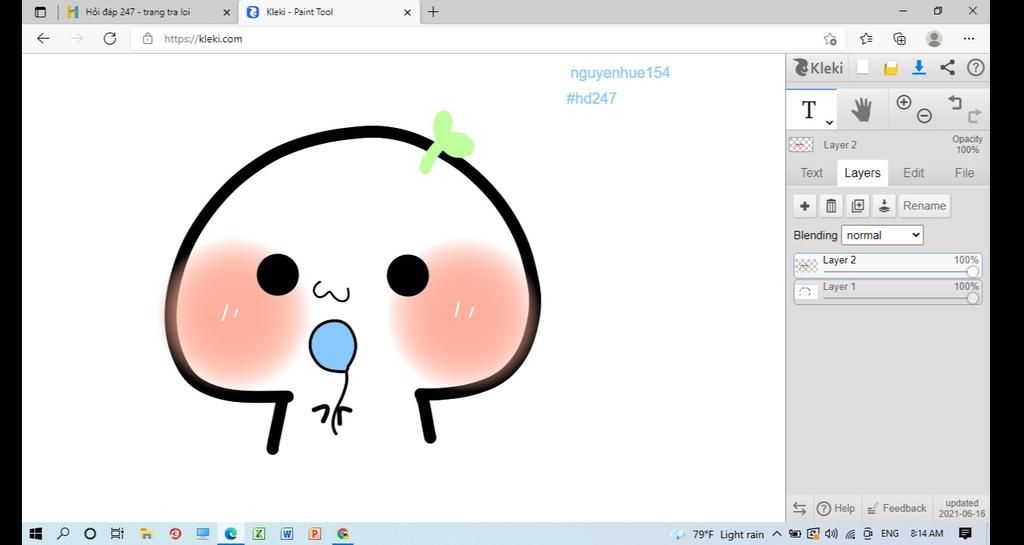Click the Layer 1 thumbnail
This screenshot has width=1024, height=545.
pos(806,292)
